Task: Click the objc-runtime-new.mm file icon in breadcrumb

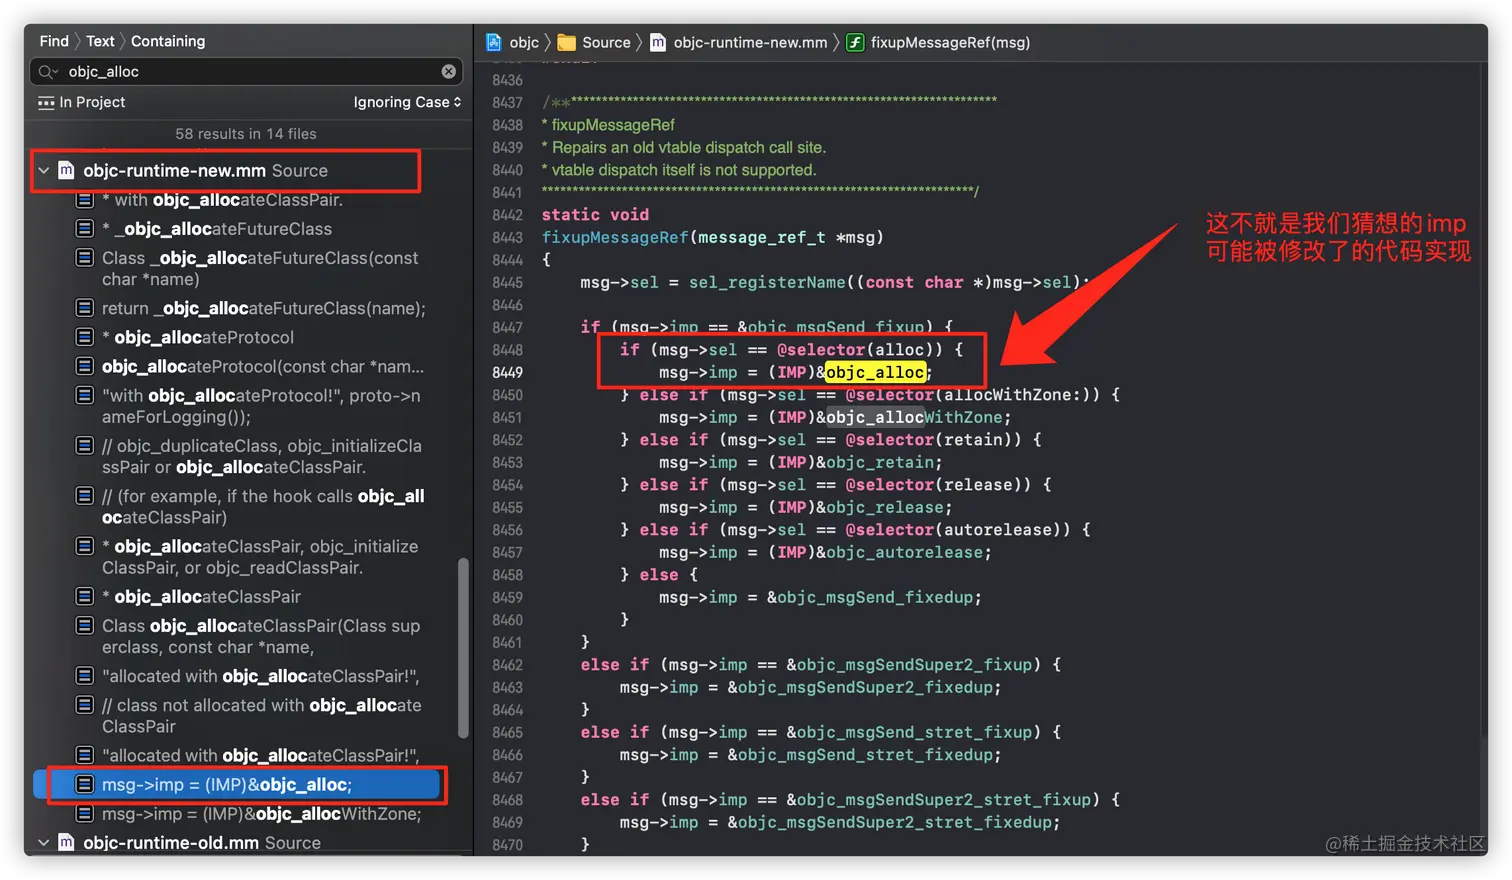Action: click(658, 42)
